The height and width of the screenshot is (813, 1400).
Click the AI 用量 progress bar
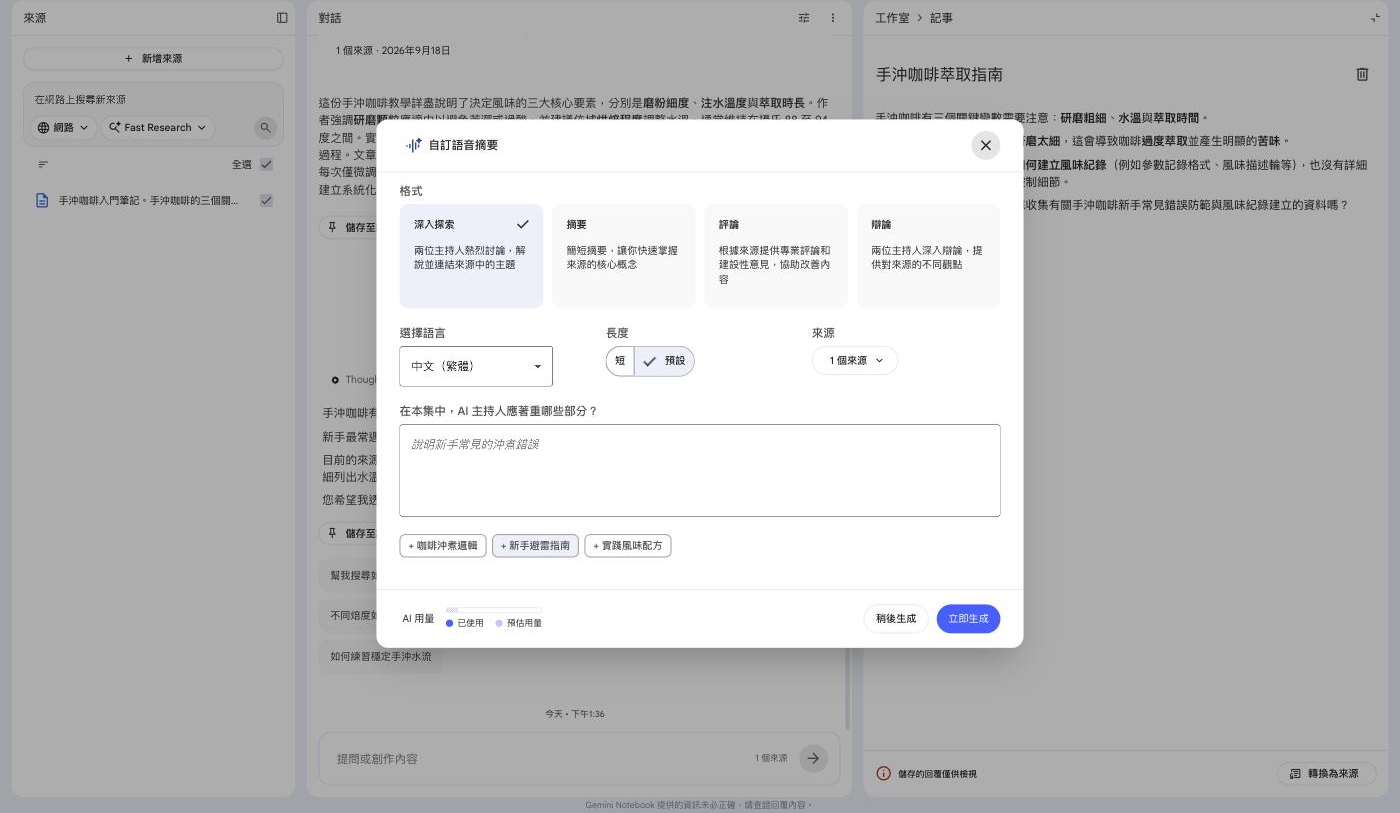[494, 610]
